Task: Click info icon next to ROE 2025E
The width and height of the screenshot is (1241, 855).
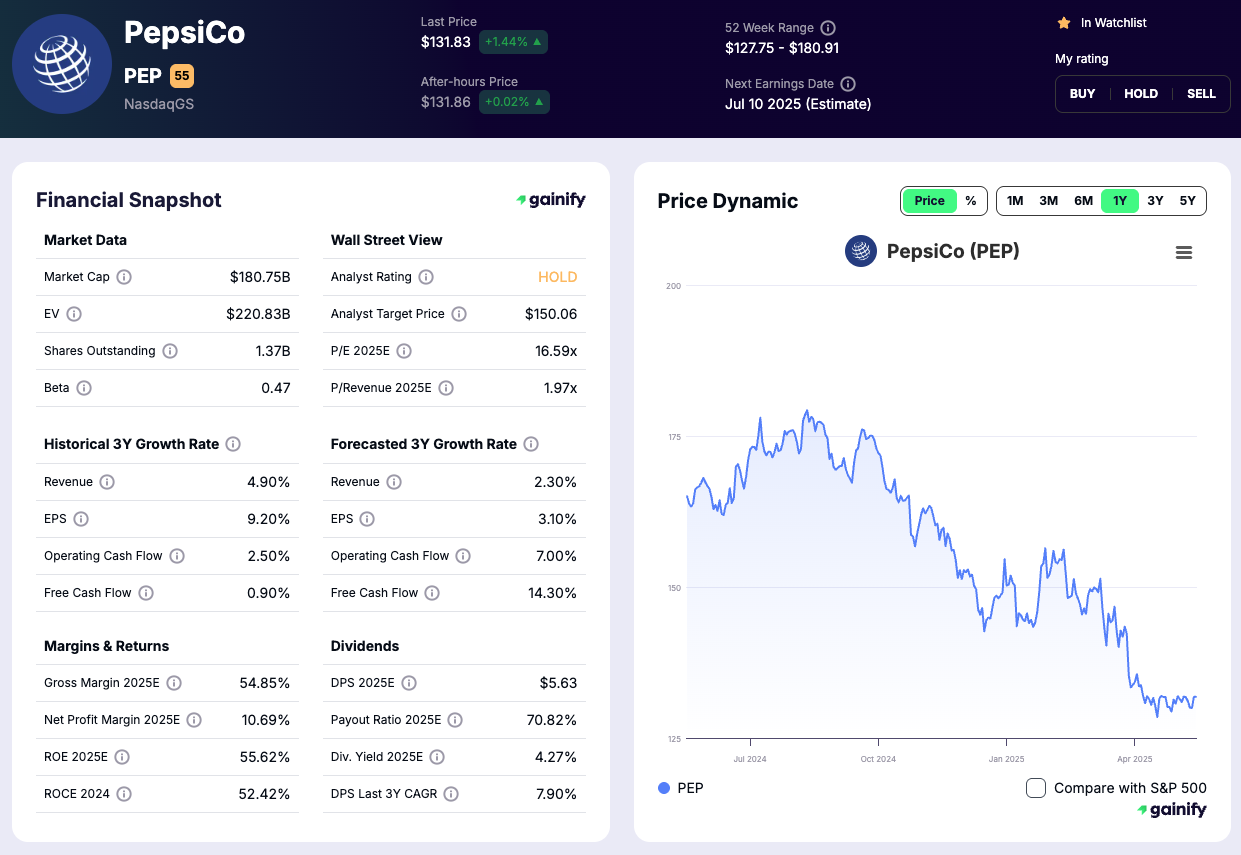Action: [x=122, y=757]
